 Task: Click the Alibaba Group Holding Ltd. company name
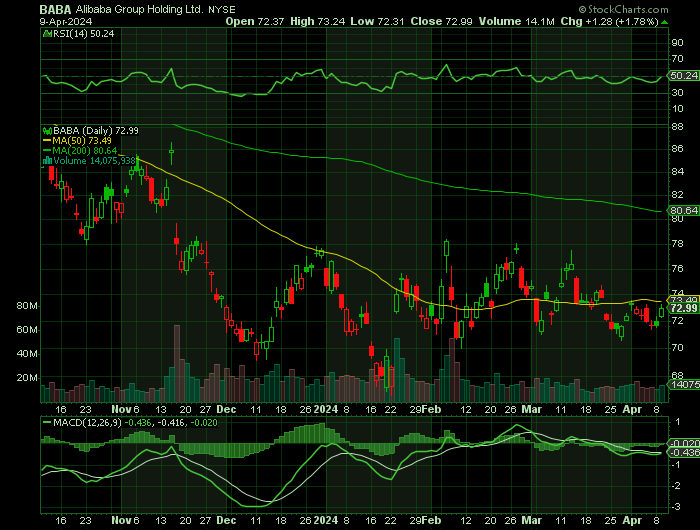[140, 9]
